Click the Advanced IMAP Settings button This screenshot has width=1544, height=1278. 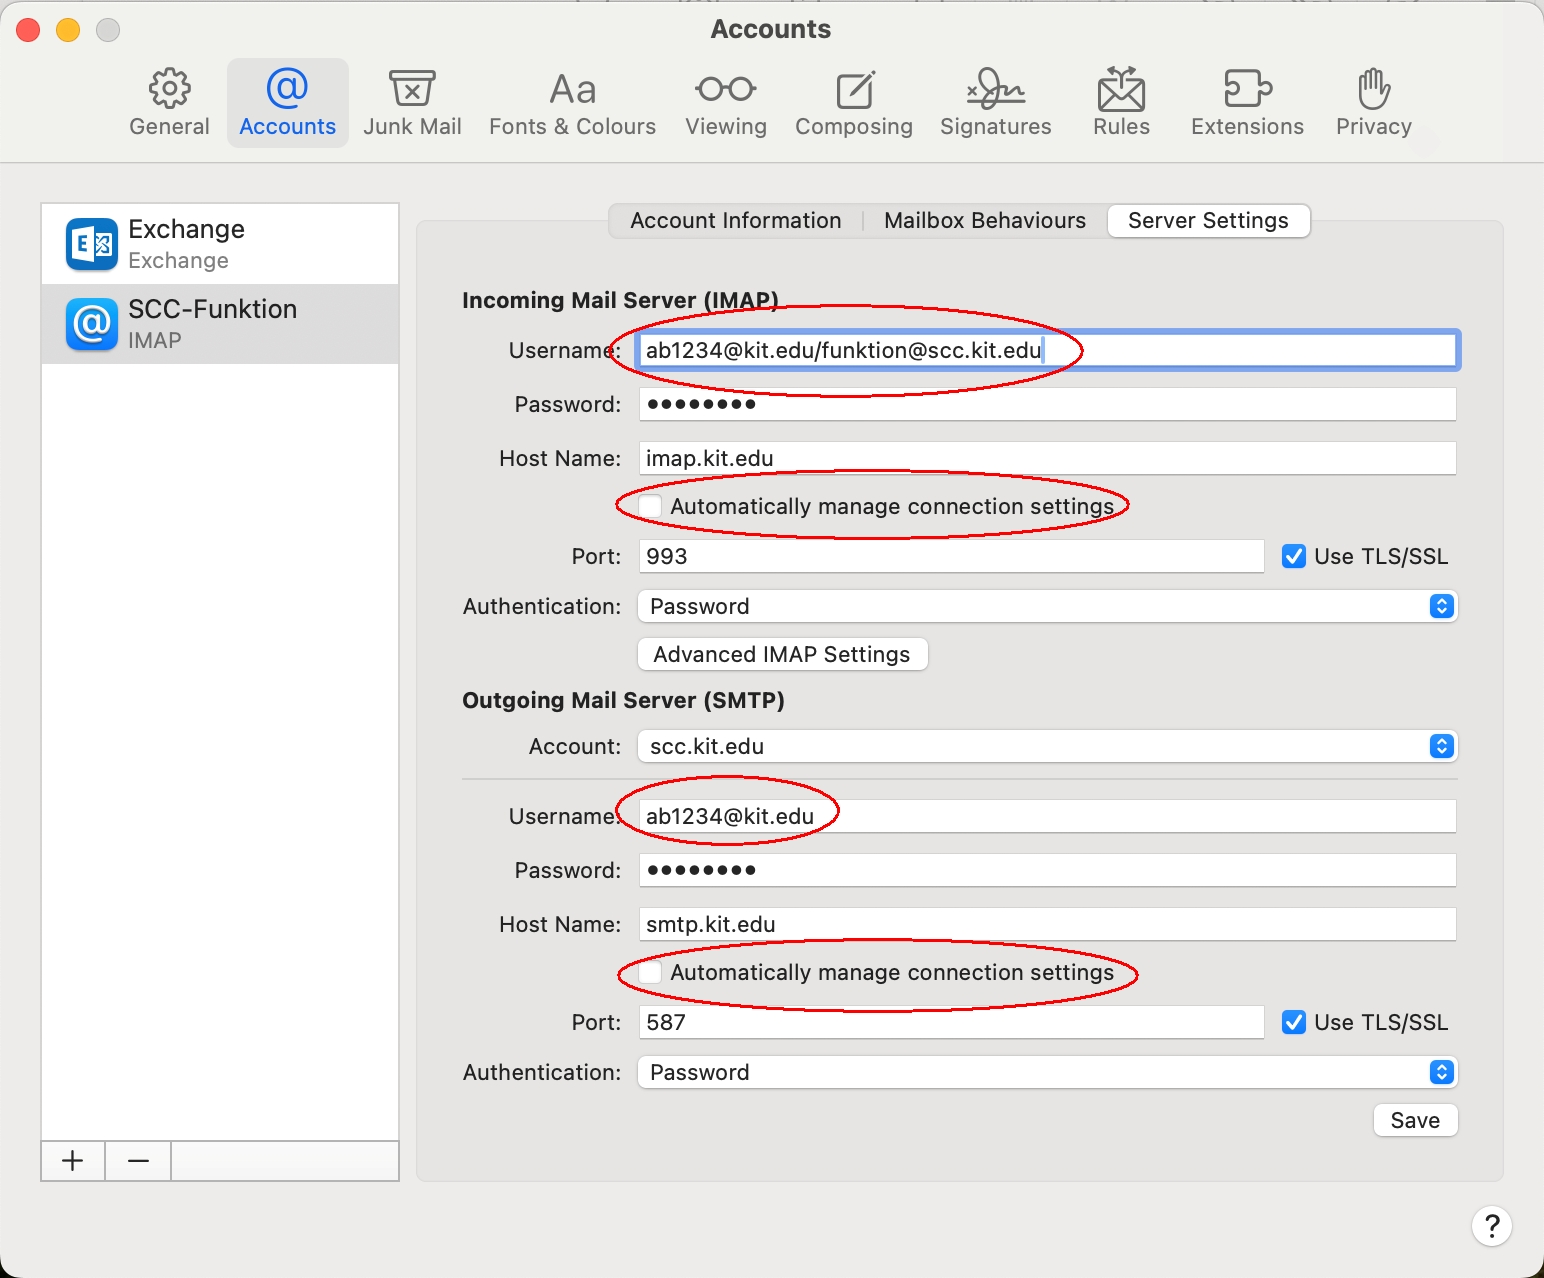click(782, 655)
